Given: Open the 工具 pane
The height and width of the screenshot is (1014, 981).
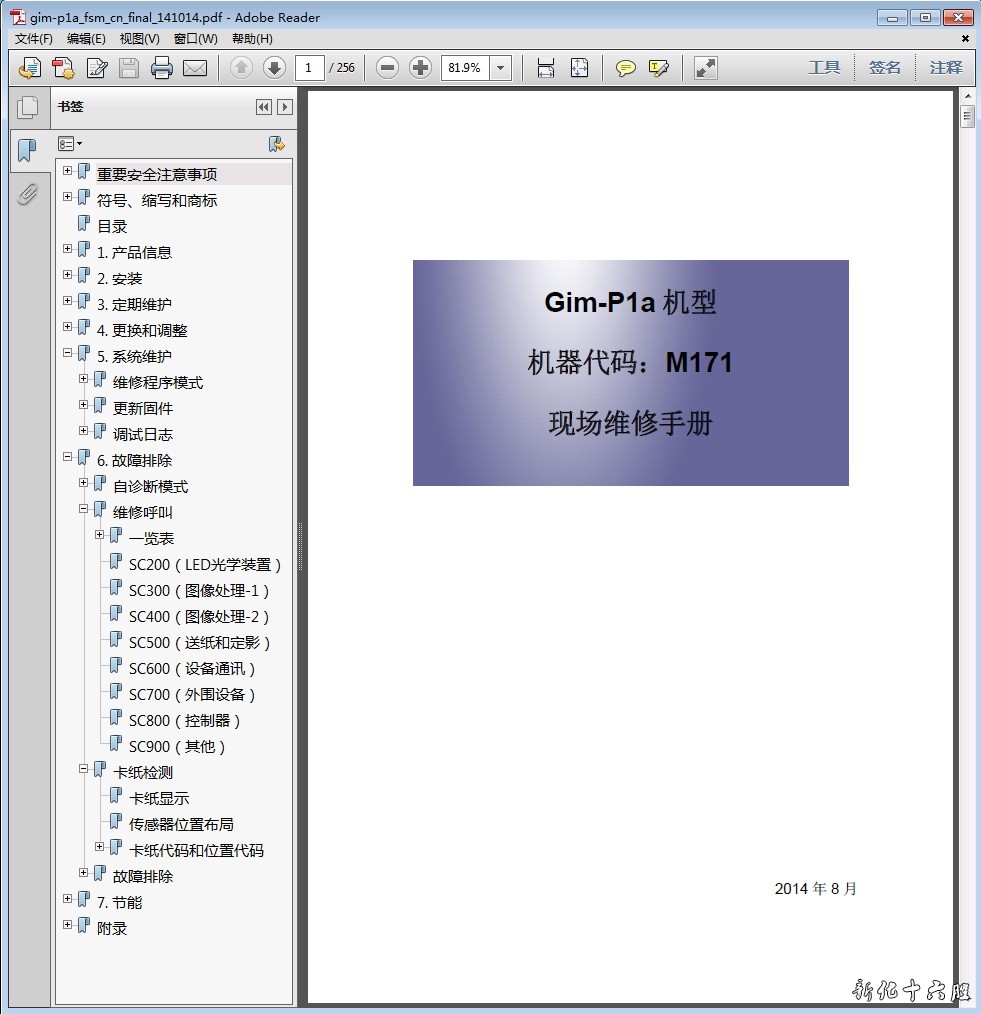Looking at the screenshot, I should (824, 68).
